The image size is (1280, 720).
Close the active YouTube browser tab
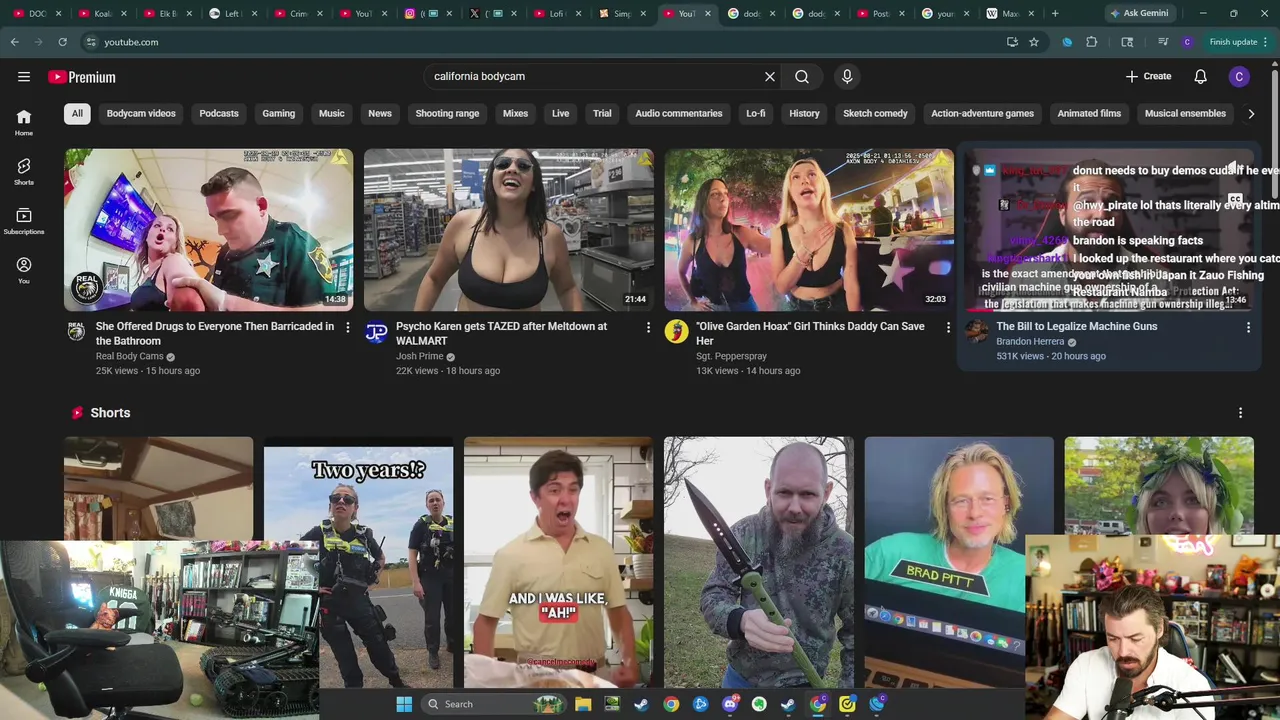pos(708,13)
